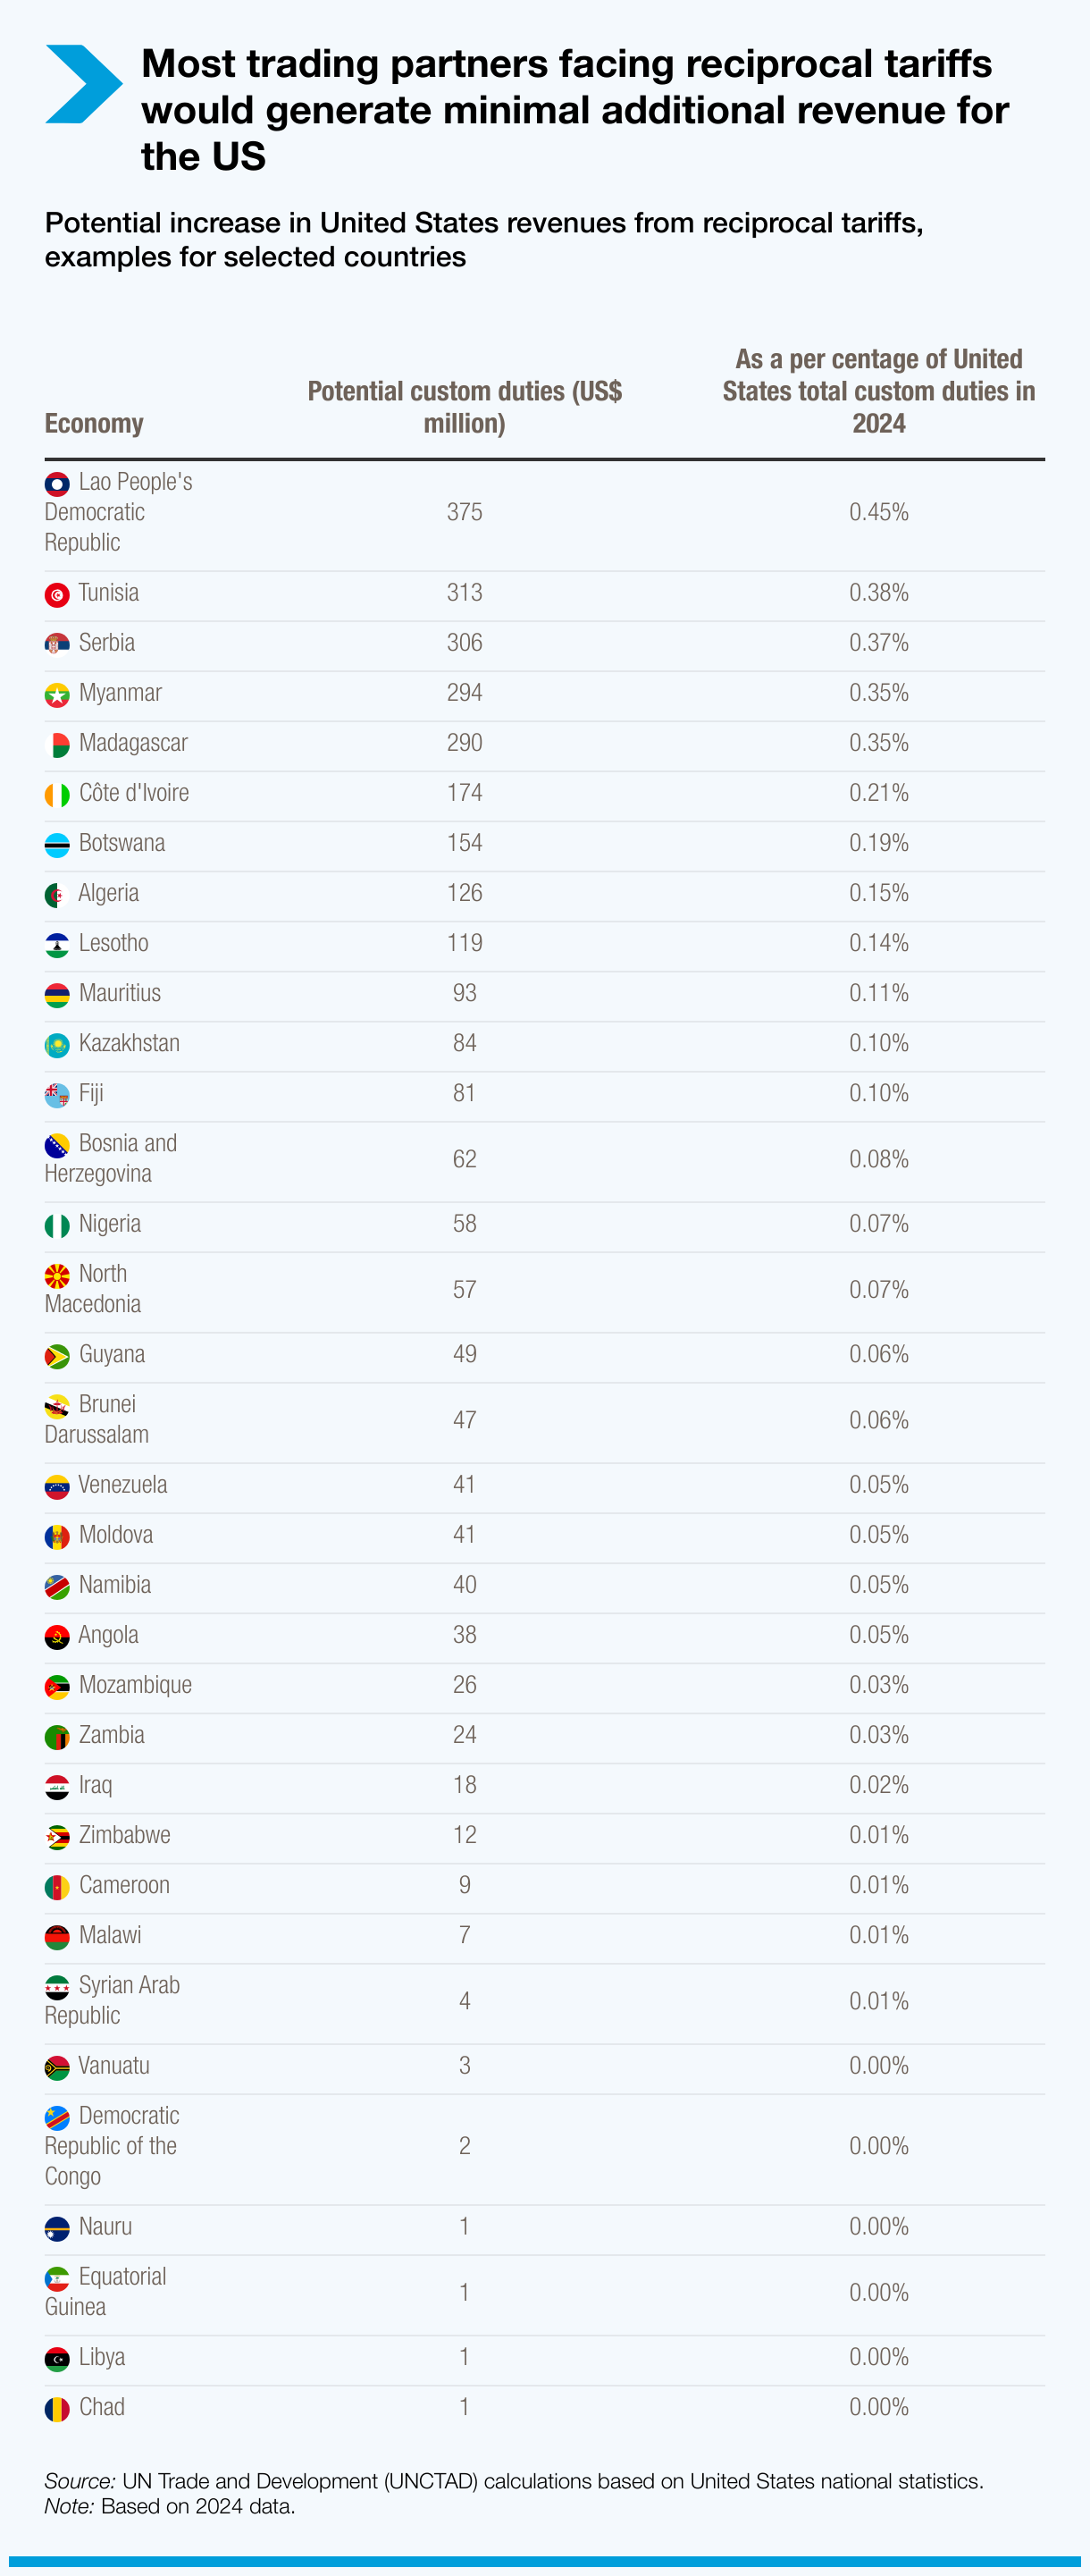This screenshot has width=1090, height=2576.
Task: Click the Kazakhstan flag icon
Action: pos(57,1045)
